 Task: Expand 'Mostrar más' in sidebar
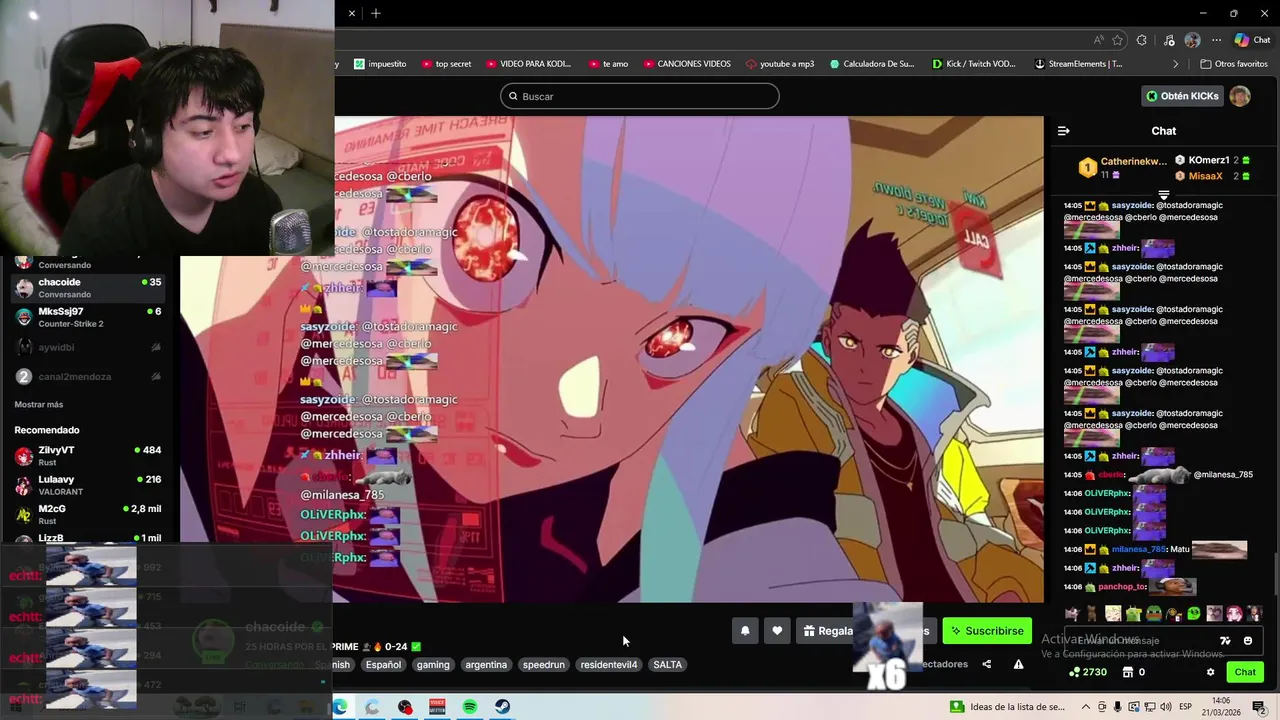(39, 404)
